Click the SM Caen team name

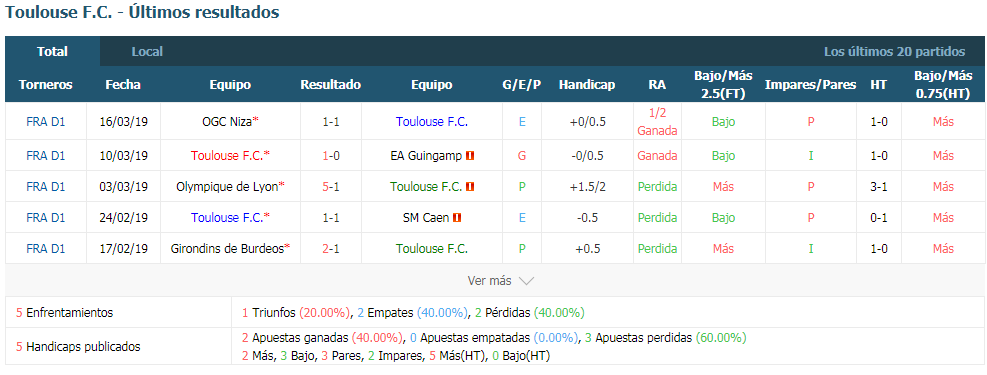[426, 218]
